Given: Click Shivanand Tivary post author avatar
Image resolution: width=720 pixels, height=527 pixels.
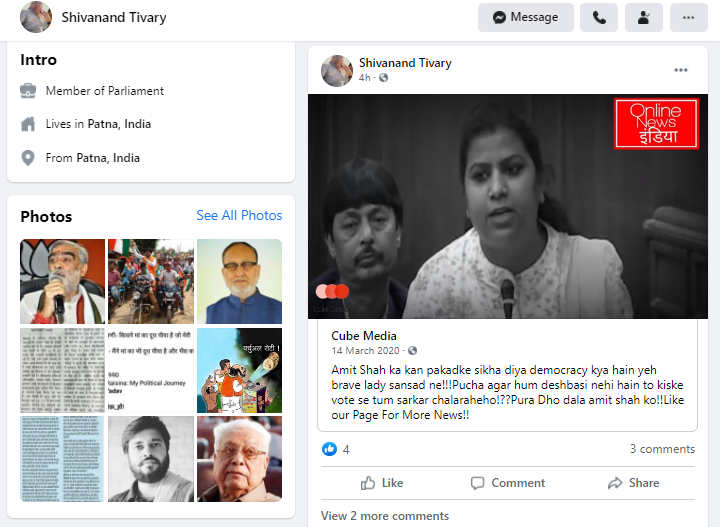Looking at the screenshot, I should point(337,71).
